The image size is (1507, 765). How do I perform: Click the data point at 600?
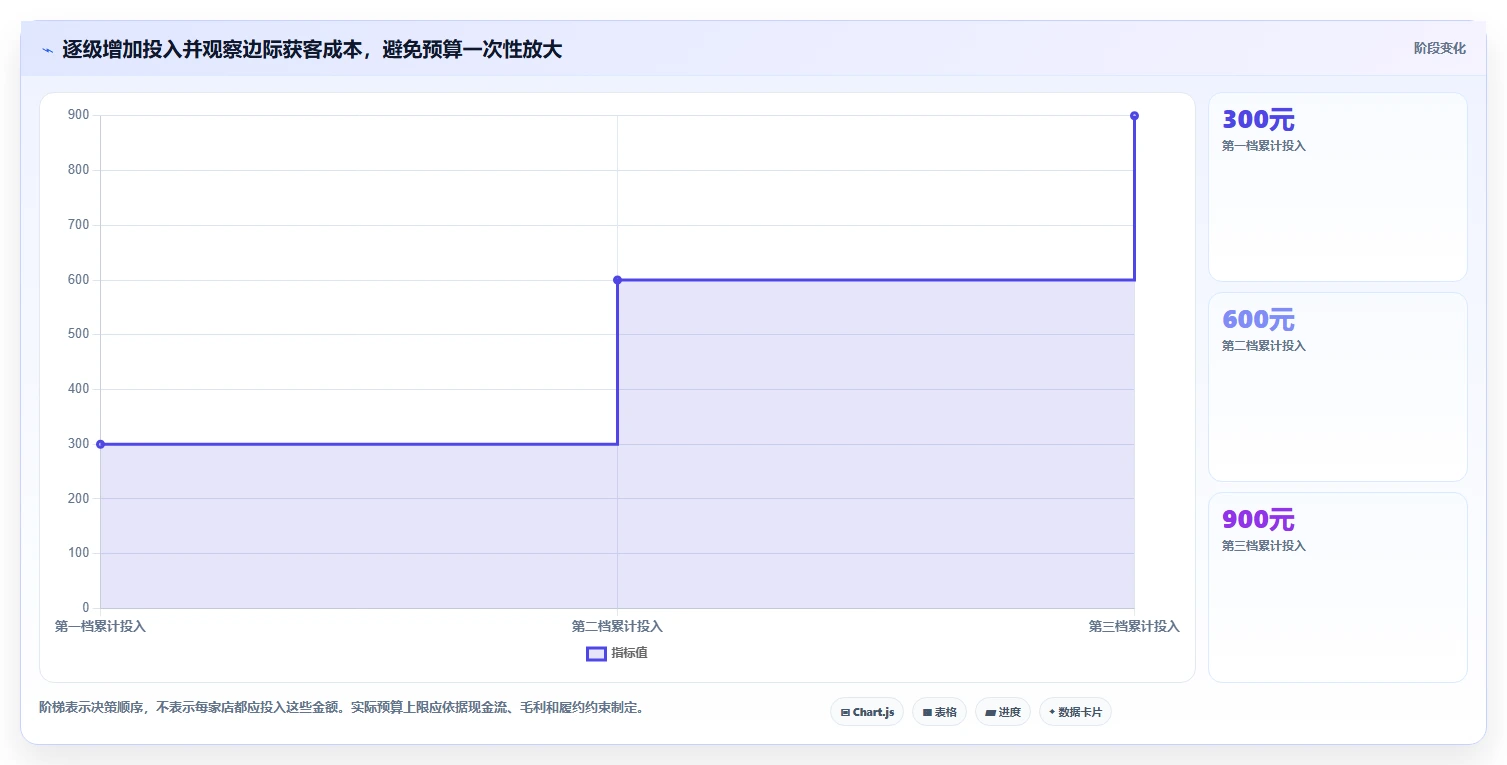pyautogui.click(x=617, y=280)
